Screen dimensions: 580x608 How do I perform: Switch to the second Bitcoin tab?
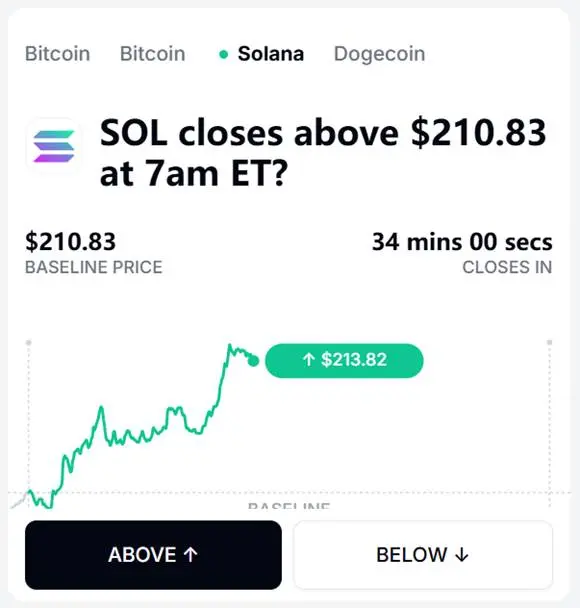pyautogui.click(x=152, y=54)
